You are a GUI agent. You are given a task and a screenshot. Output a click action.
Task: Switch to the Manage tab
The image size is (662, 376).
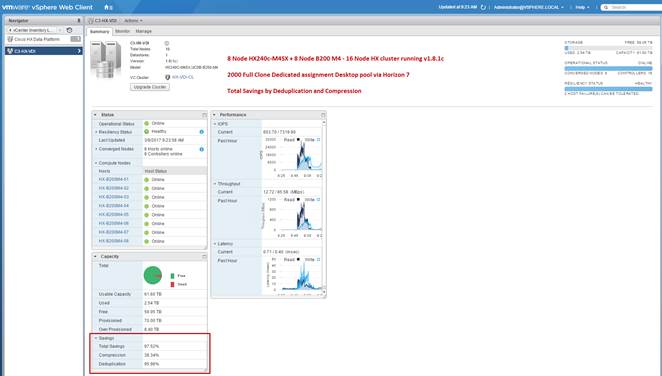click(x=144, y=31)
